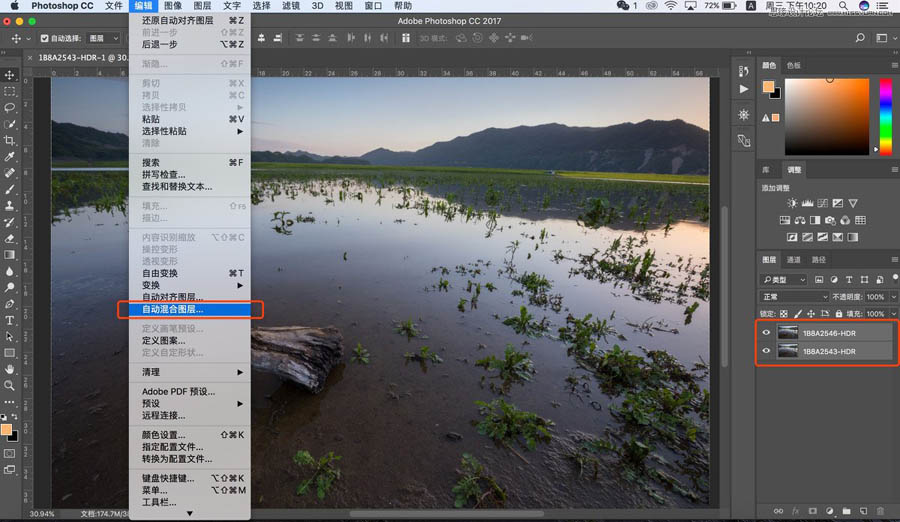Select the Dodge tool

10,287
